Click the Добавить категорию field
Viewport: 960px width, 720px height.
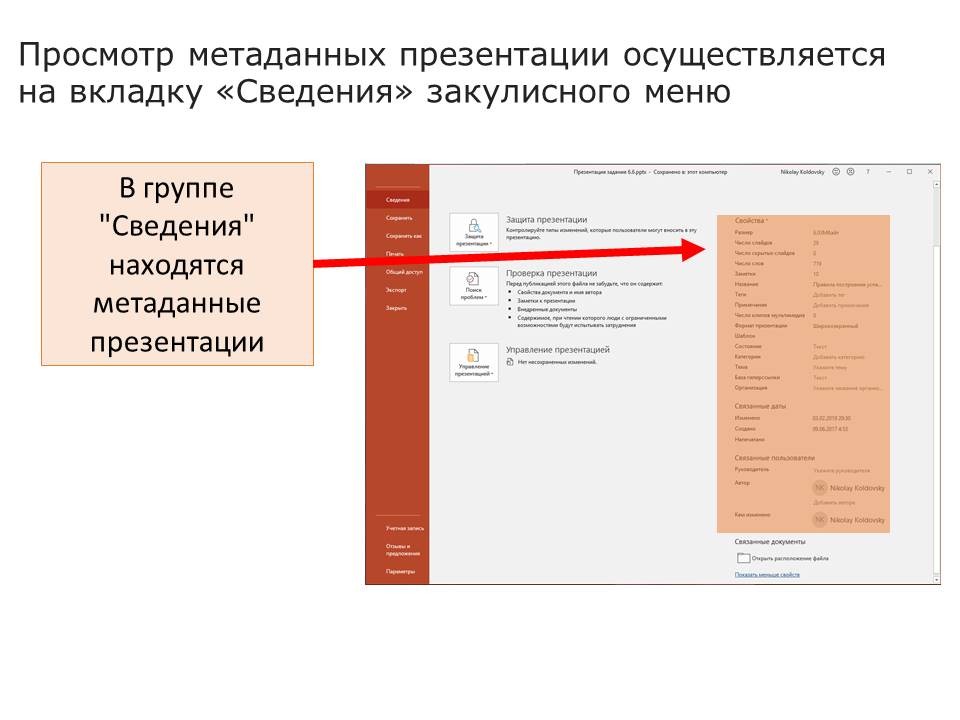click(x=838, y=357)
